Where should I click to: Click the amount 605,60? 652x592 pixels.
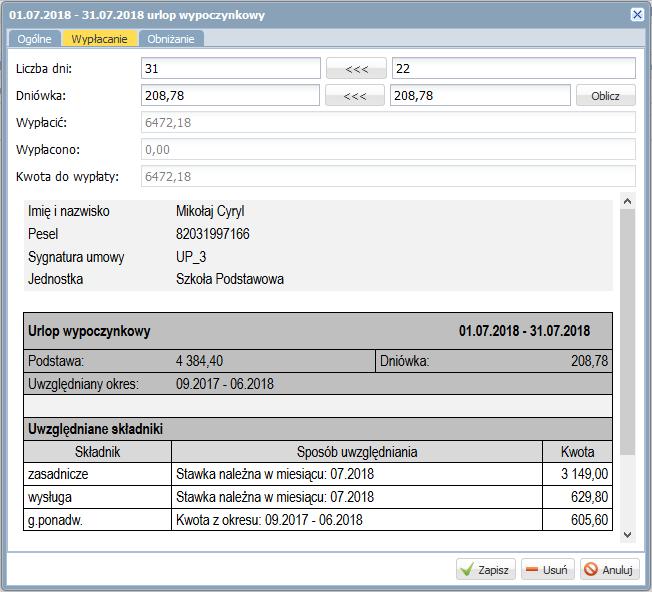point(589,520)
